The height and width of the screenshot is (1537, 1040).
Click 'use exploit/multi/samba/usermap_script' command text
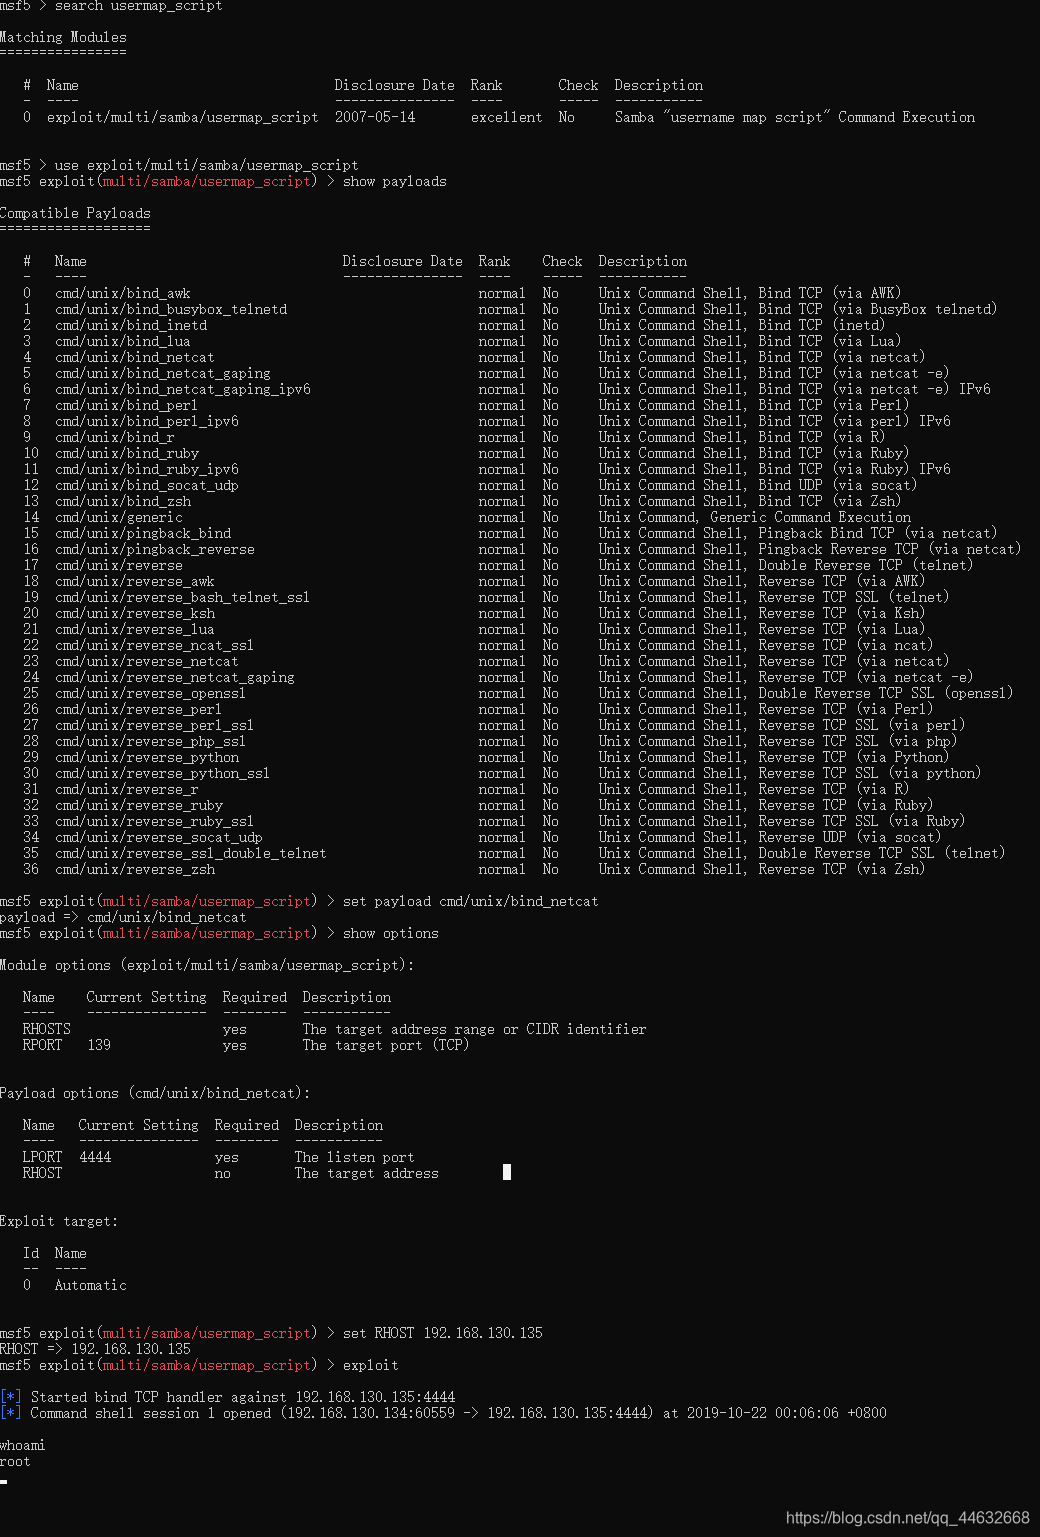[x=206, y=165]
